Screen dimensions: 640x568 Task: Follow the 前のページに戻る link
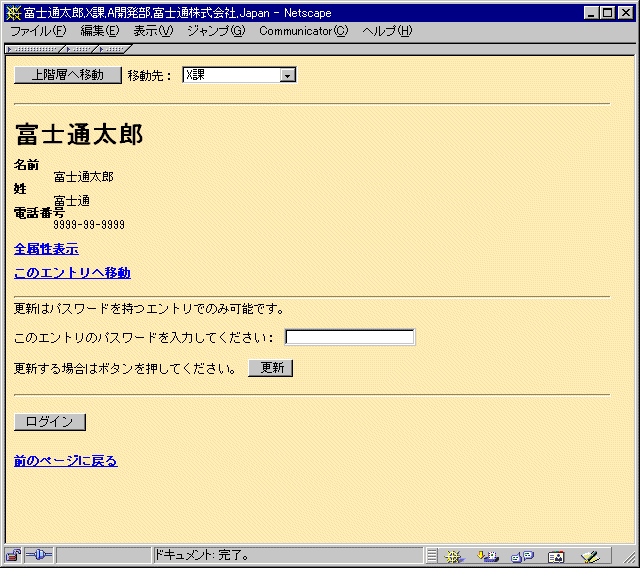(66, 461)
